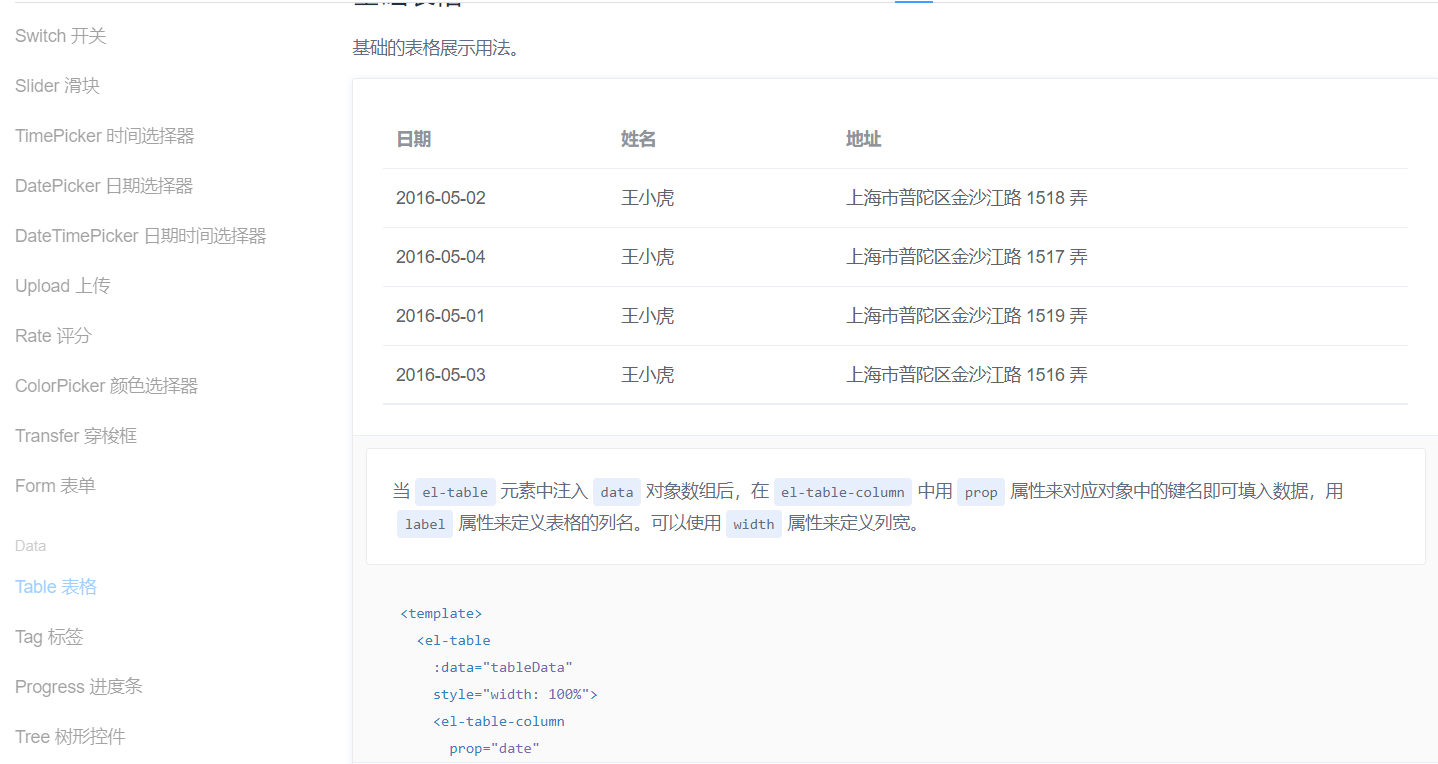Click the style="width: 100%" code line

tap(515, 694)
